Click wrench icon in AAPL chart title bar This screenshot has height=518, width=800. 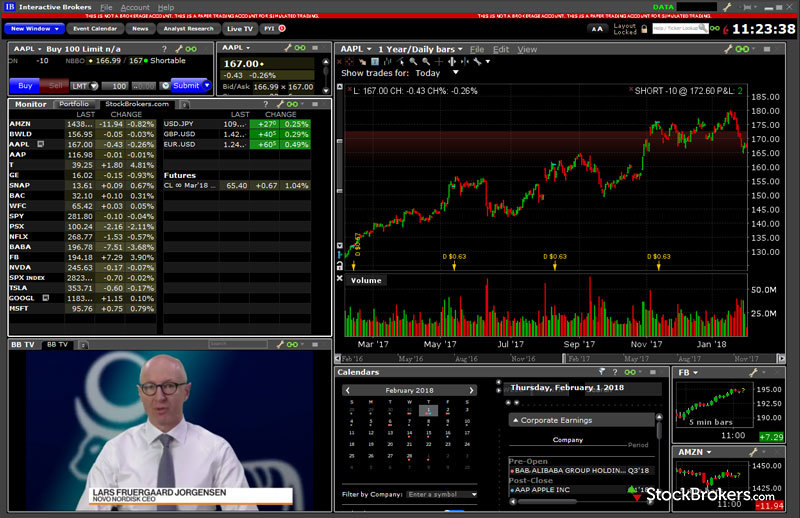(x=729, y=49)
